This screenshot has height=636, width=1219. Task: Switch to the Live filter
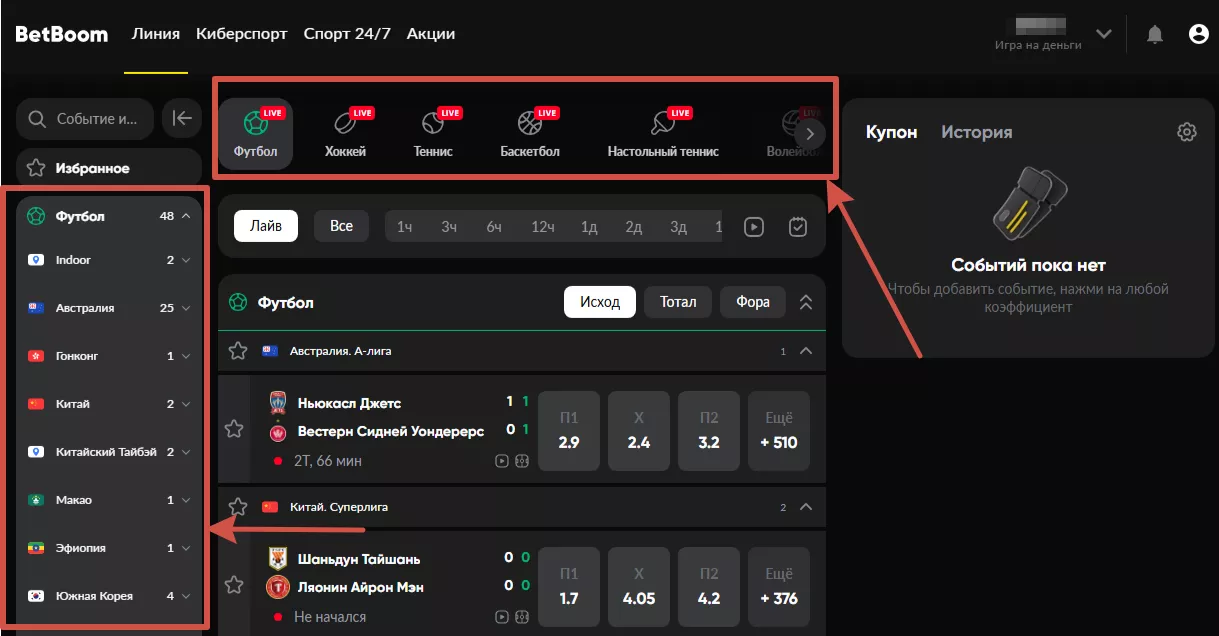[266, 226]
